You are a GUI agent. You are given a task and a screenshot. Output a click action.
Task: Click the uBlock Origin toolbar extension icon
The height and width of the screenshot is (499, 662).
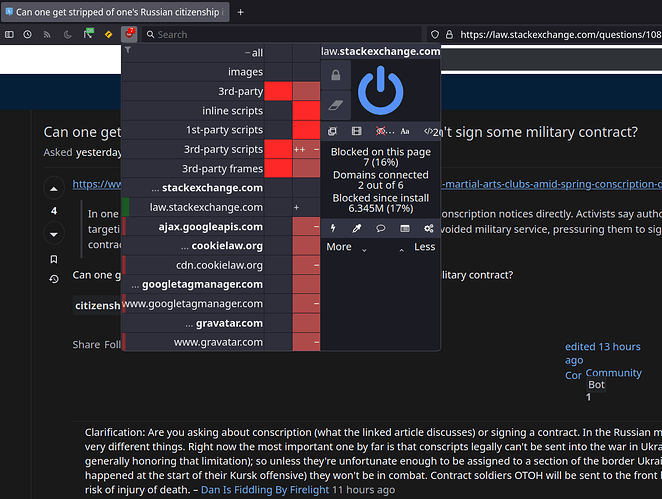point(129,34)
